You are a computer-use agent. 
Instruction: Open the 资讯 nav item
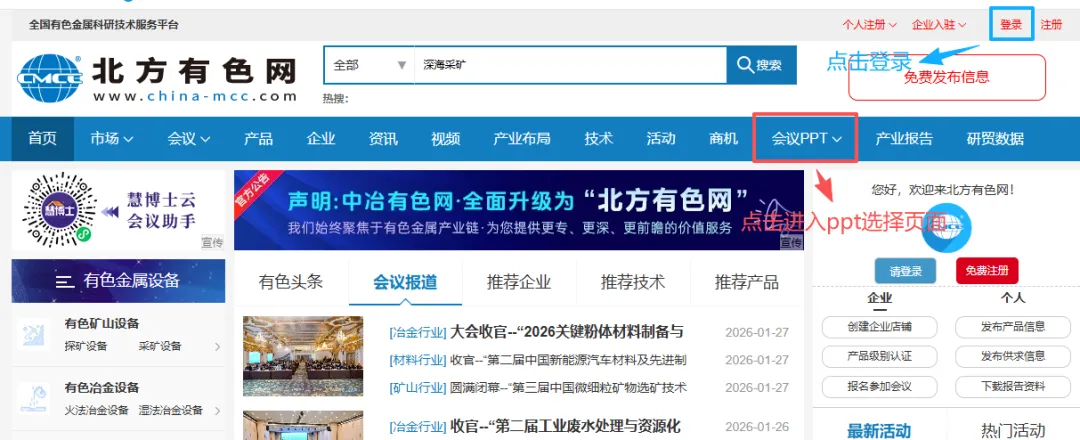click(383, 138)
